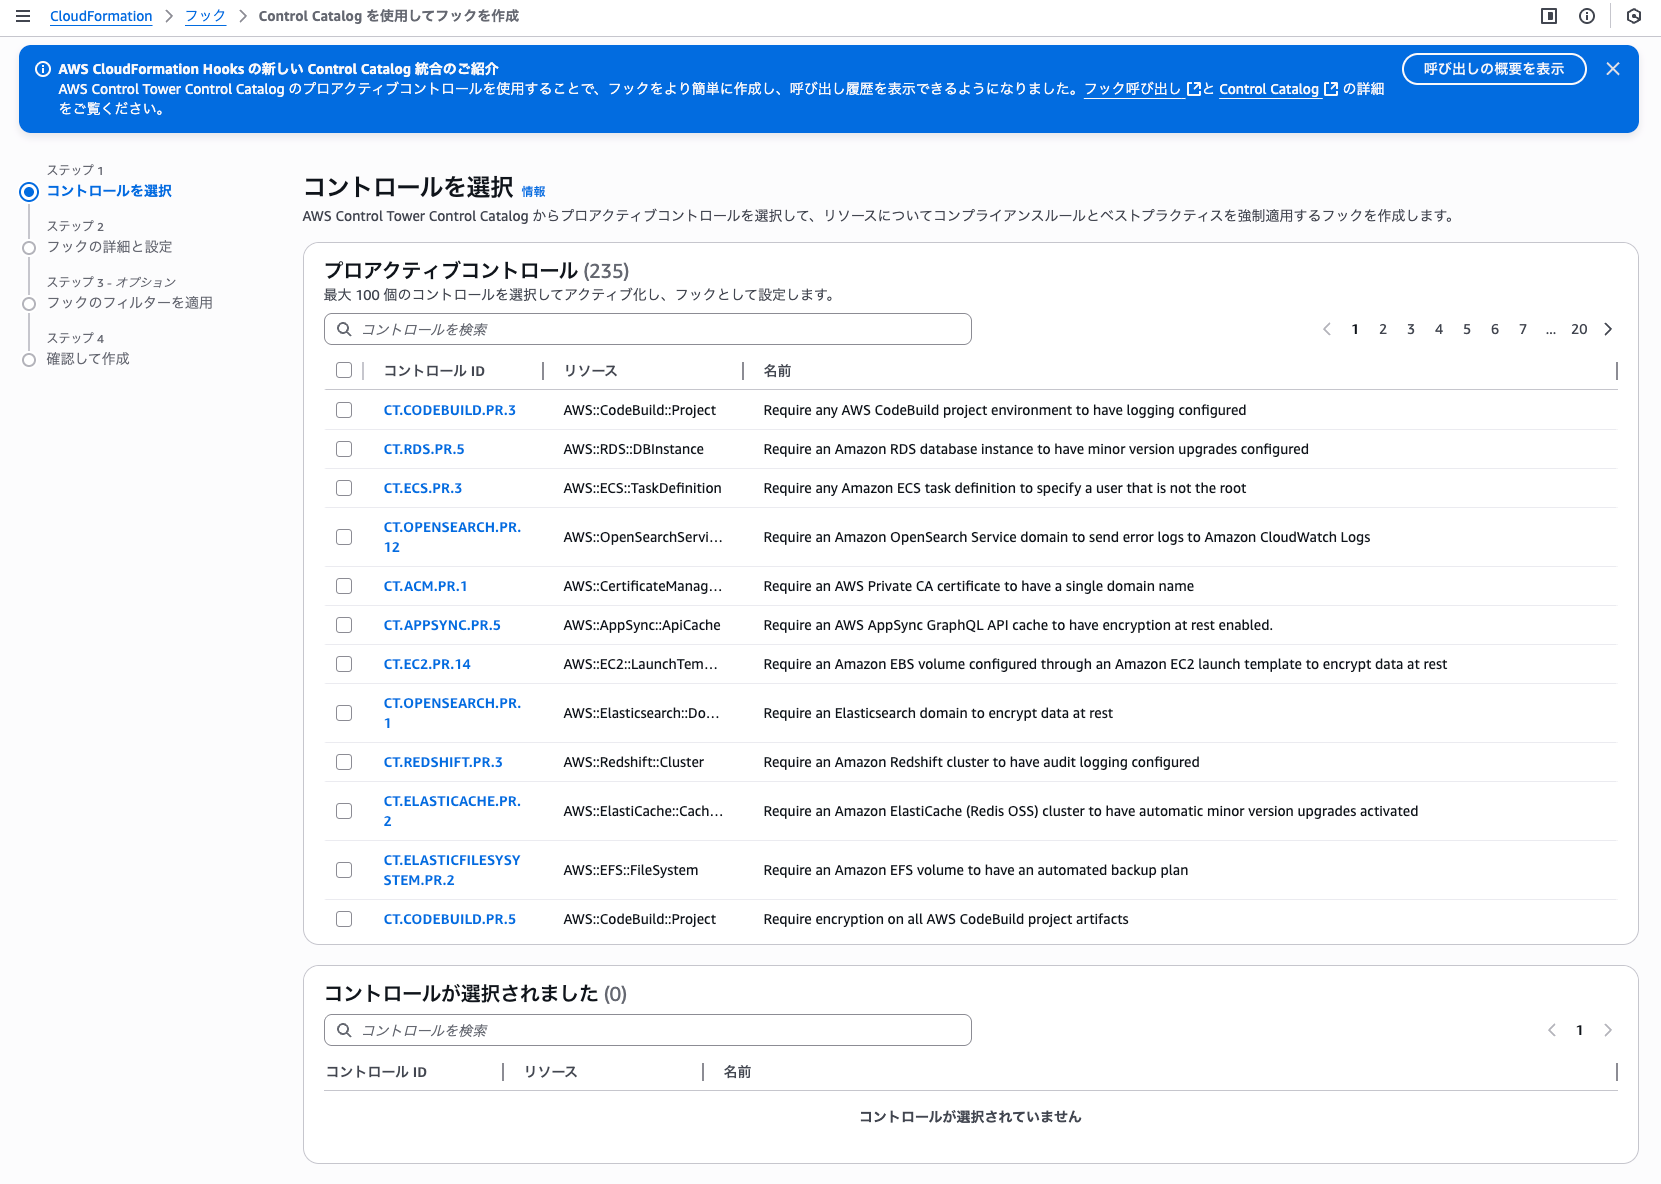
Task: Open the フック breadcrumb link
Action: click(x=205, y=16)
